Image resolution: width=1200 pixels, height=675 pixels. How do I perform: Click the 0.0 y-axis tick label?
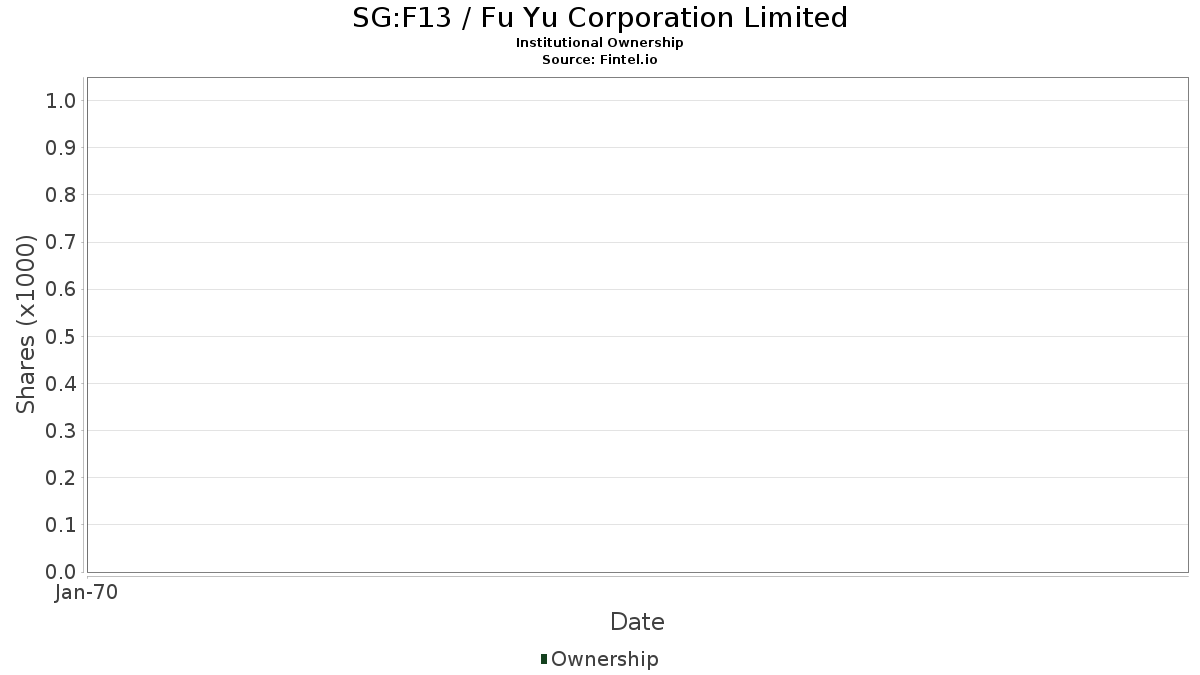(x=61, y=572)
